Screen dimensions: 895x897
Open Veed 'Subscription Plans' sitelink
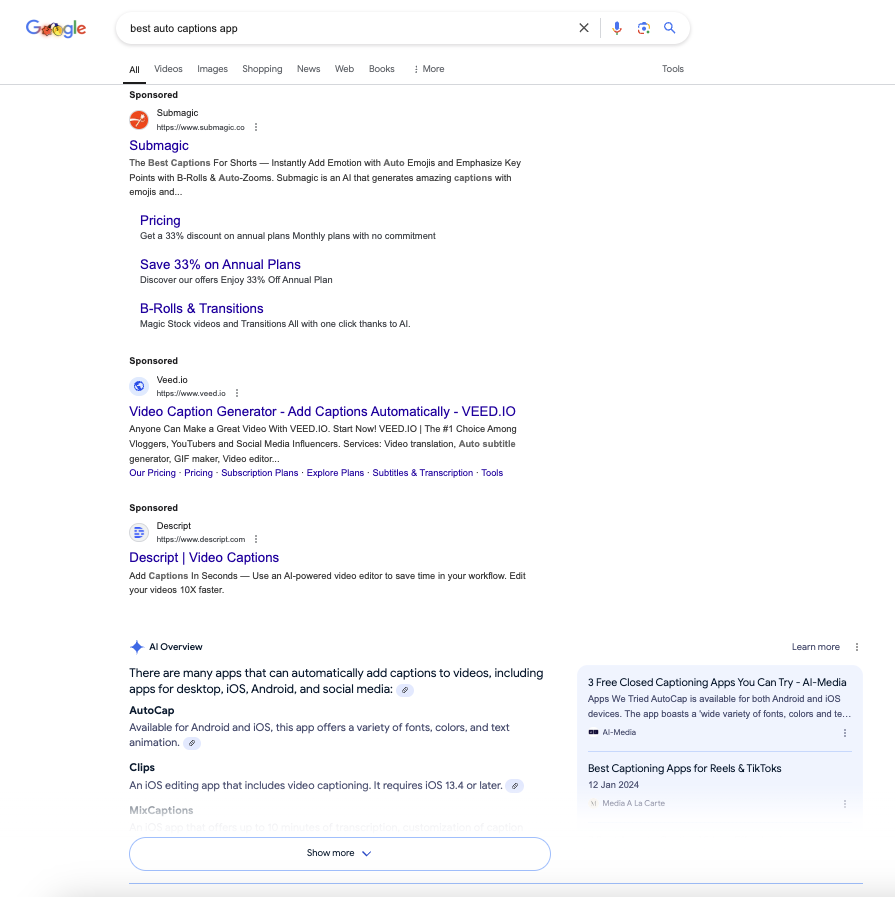(260, 473)
